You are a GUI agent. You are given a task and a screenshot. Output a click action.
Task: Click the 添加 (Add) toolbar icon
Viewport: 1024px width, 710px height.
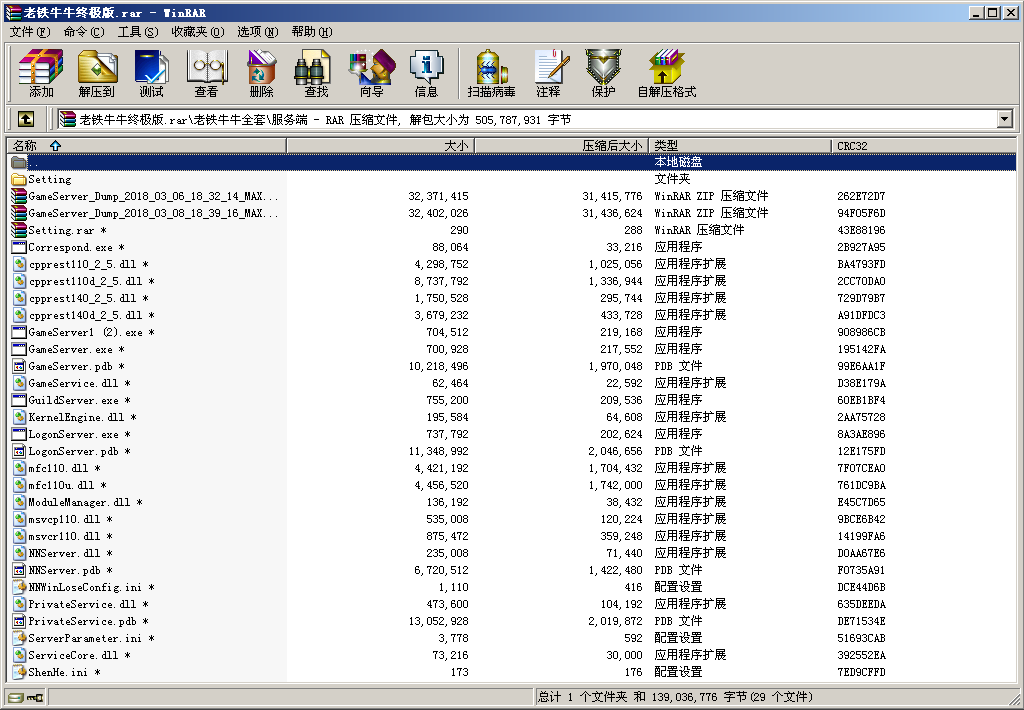41,73
